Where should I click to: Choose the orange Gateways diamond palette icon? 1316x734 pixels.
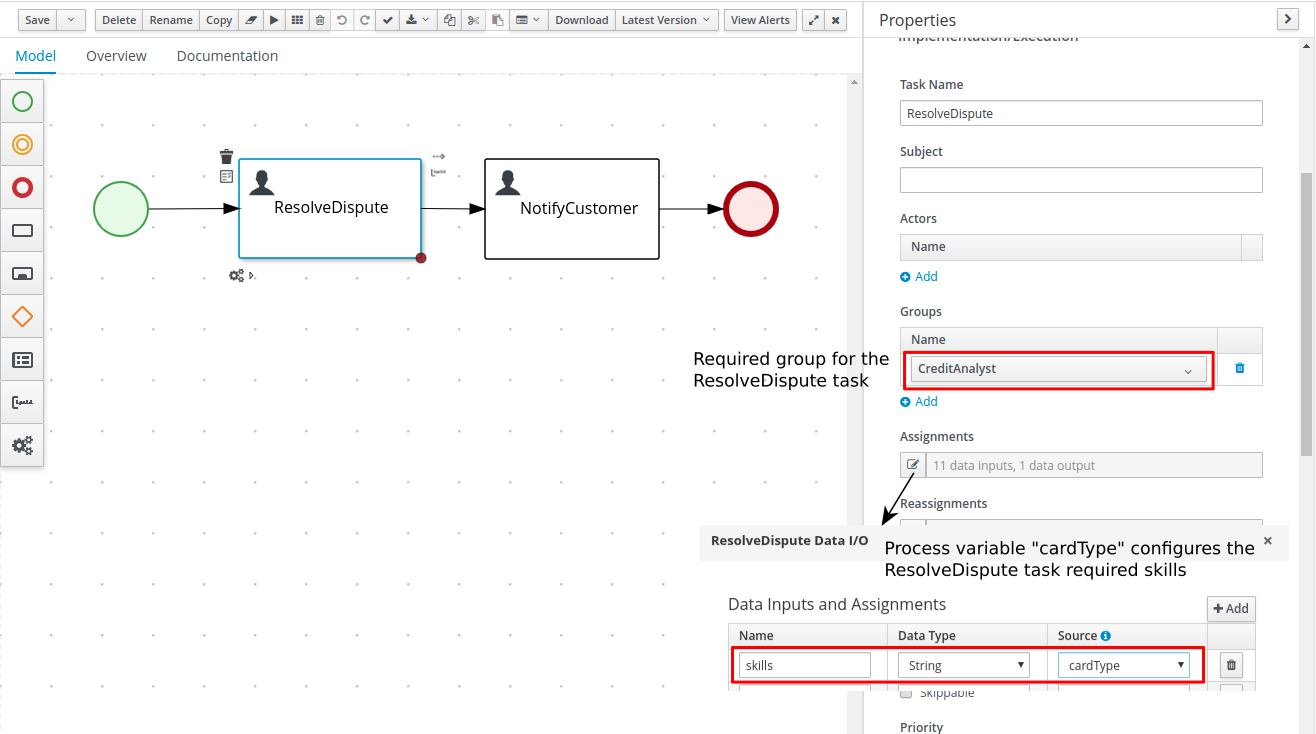coord(22,317)
